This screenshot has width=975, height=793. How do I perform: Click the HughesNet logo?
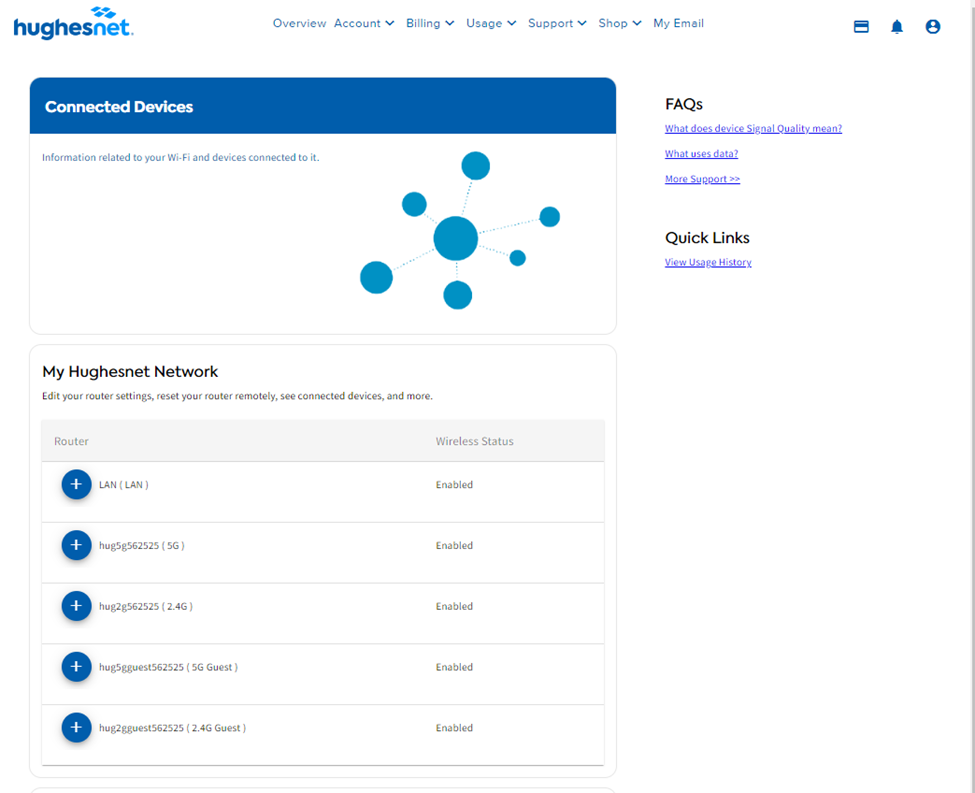pyautogui.click(x=72, y=24)
